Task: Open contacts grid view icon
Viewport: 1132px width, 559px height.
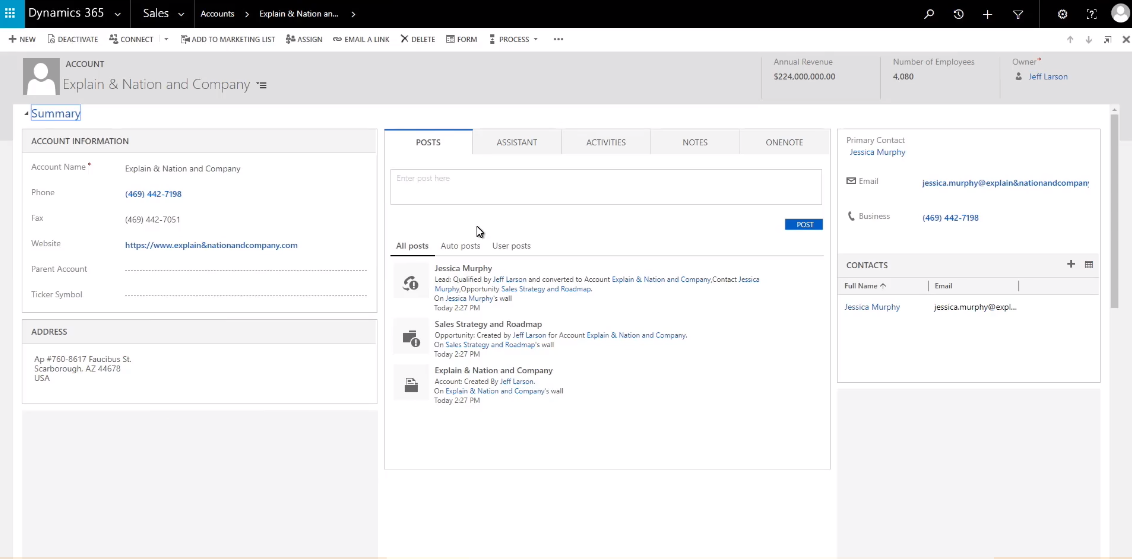Action: tap(1089, 264)
